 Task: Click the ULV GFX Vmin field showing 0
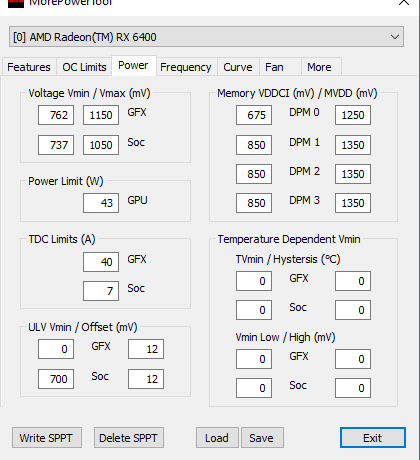(x=56, y=349)
